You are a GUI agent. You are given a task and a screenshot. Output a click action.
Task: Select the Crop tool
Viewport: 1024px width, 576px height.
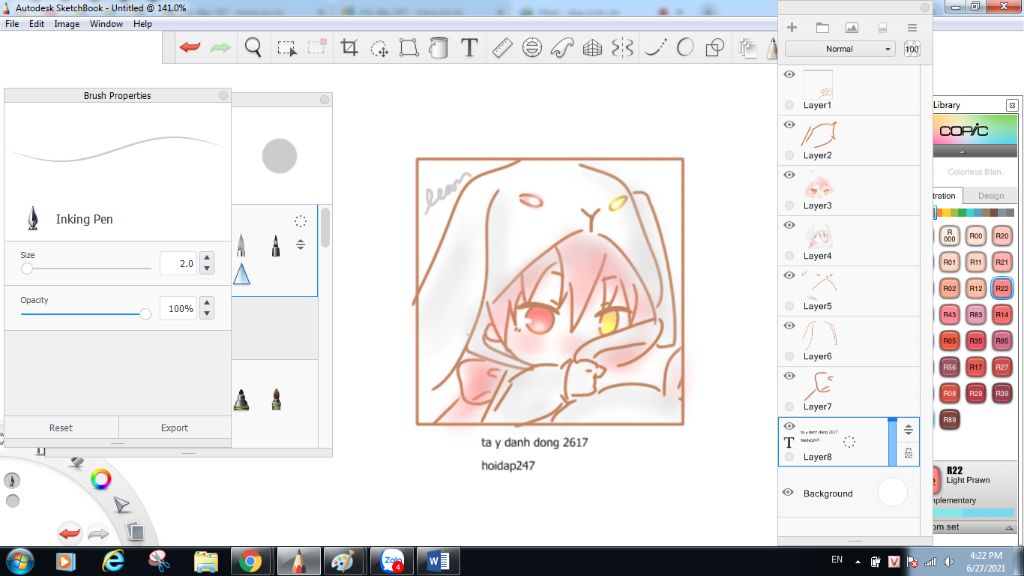coord(349,47)
